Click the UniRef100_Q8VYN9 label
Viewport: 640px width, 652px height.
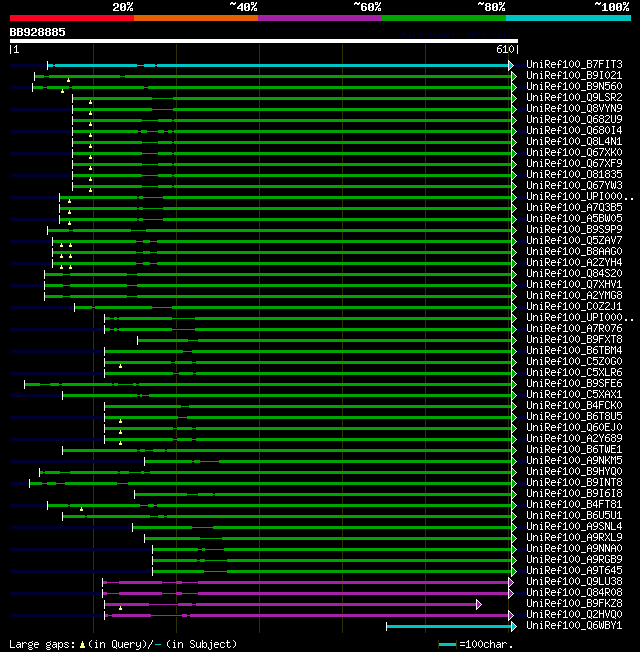574,109
